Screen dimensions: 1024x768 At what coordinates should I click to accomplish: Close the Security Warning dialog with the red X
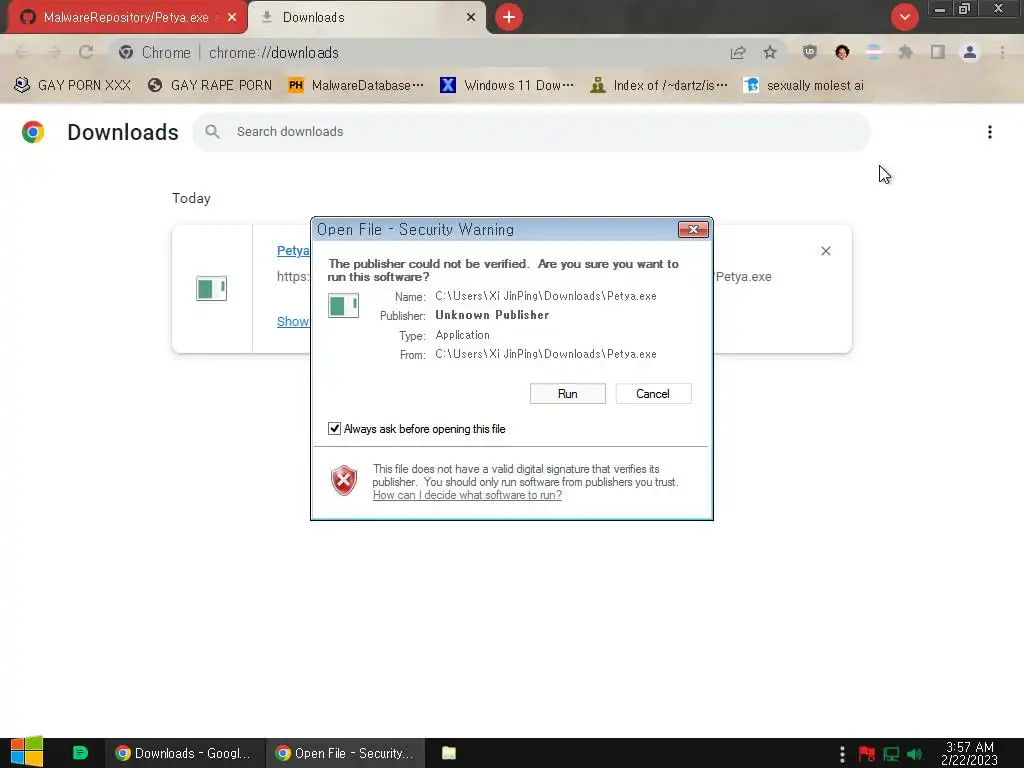click(693, 229)
